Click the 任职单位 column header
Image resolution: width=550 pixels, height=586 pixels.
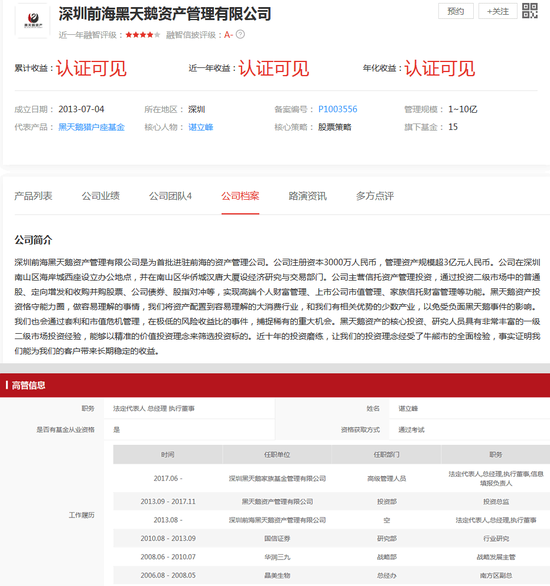[x=277, y=454]
